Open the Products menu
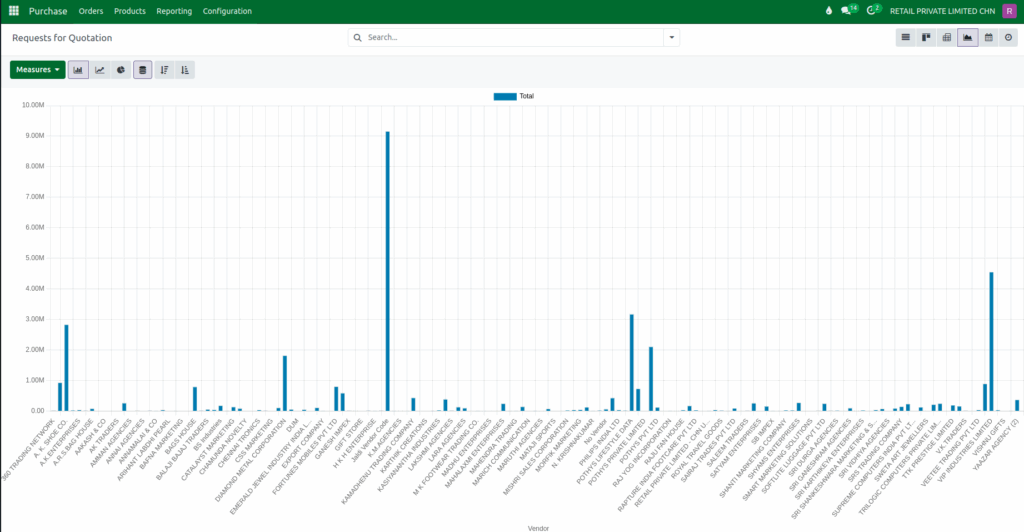Image resolution: width=1024 pixels, height=532 pixels. point(130,11)
